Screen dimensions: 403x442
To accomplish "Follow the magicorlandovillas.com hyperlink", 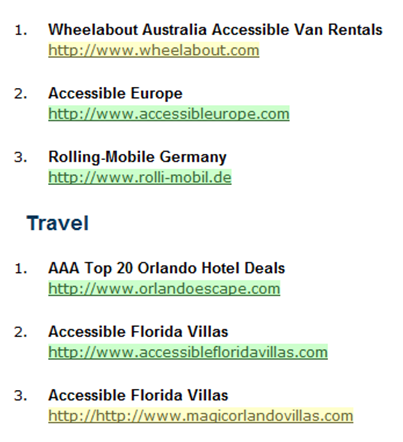I will (x=201, y=416).
